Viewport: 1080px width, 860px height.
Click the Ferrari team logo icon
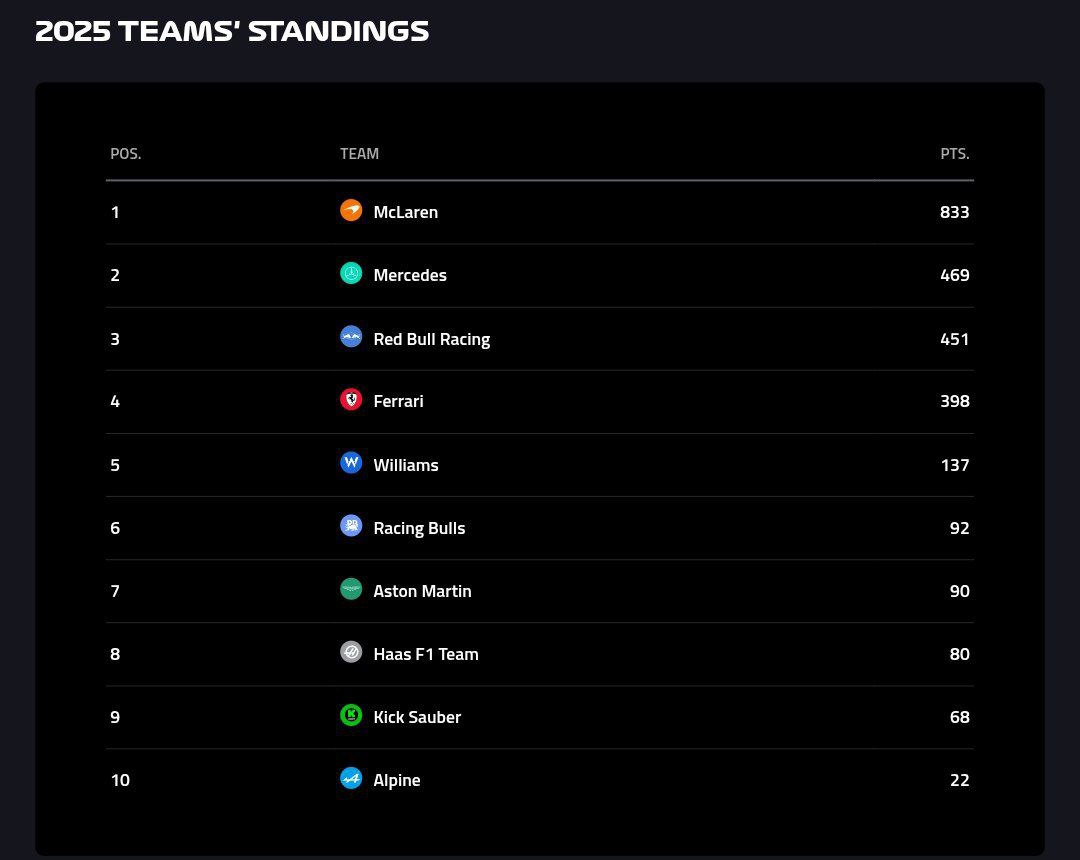(351, 400)
